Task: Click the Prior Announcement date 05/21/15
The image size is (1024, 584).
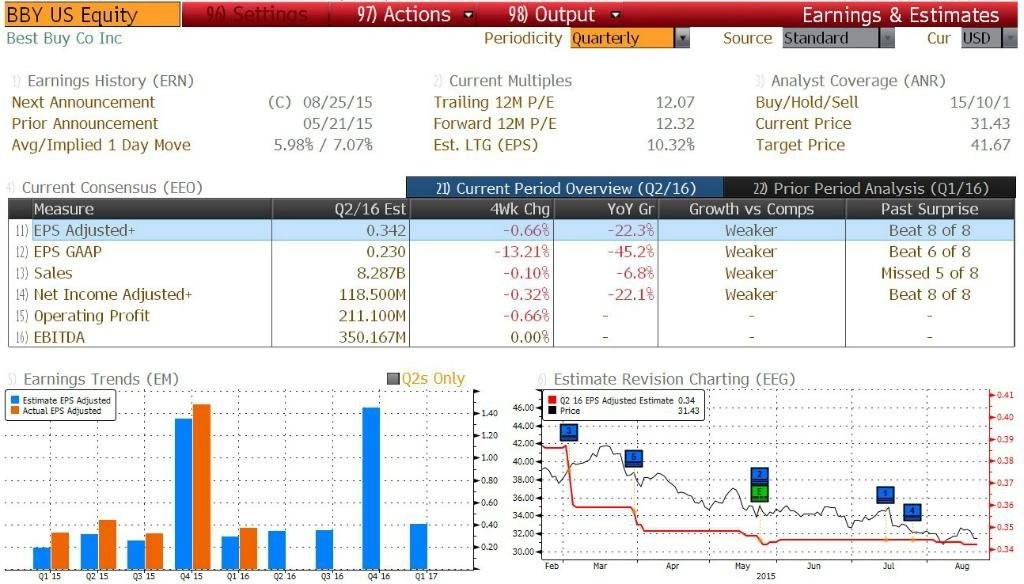Action: (x=338, y=124)
